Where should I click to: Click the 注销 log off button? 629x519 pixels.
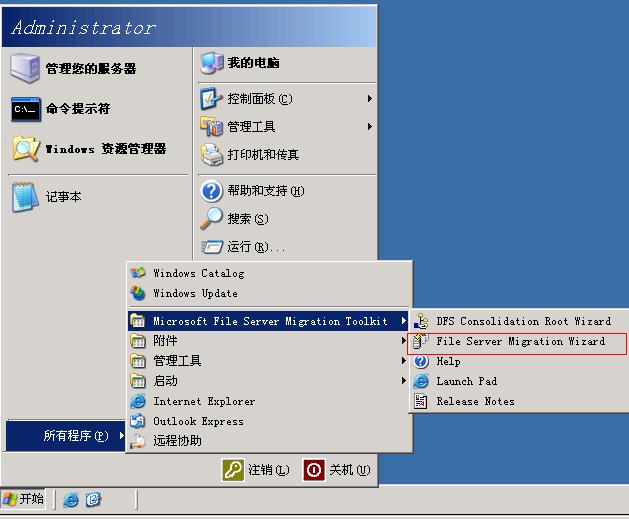tap(255, 470)
